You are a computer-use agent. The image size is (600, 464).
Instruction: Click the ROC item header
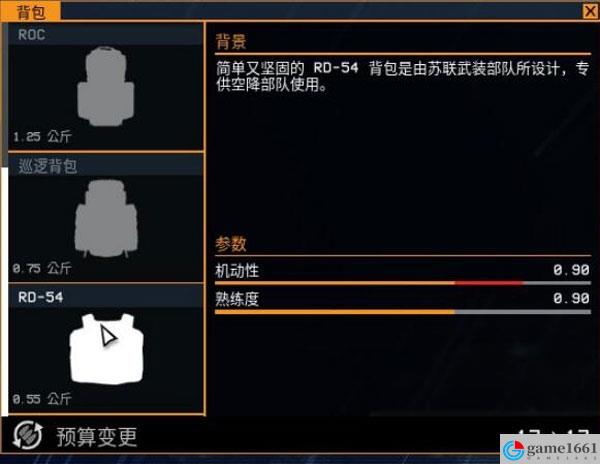point(106,34)
